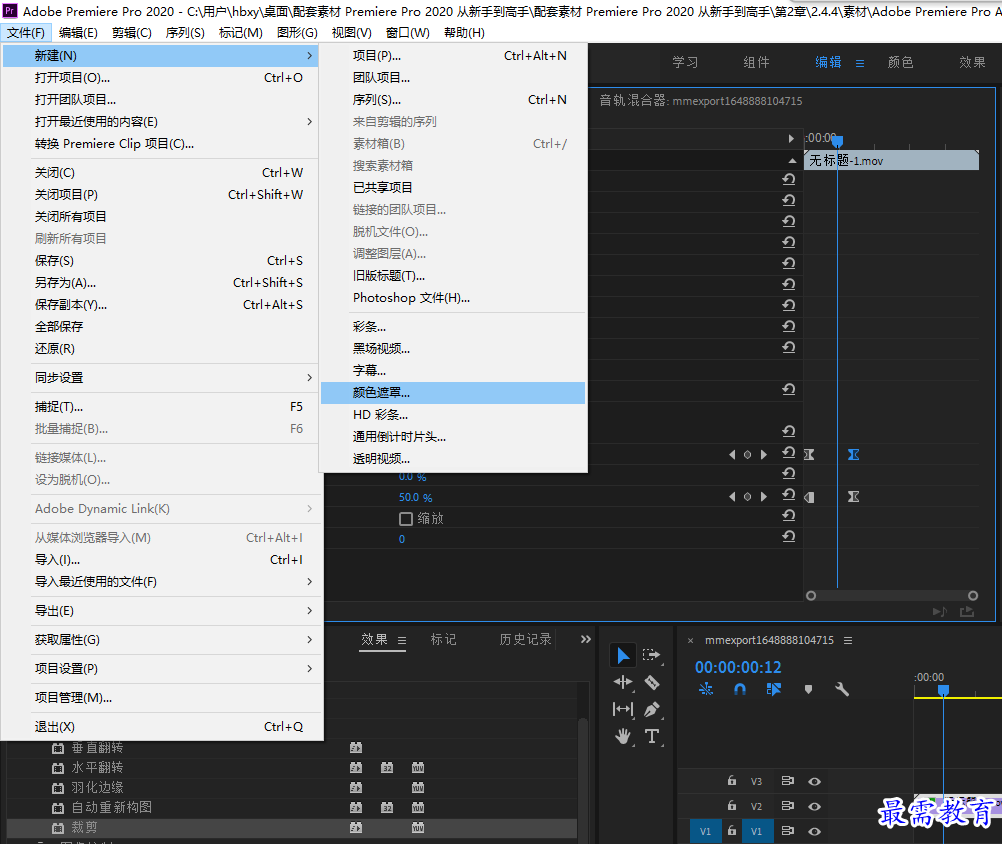Add keyframe on the 50.0 % row
1002x844 pixels.
[748, 496]
